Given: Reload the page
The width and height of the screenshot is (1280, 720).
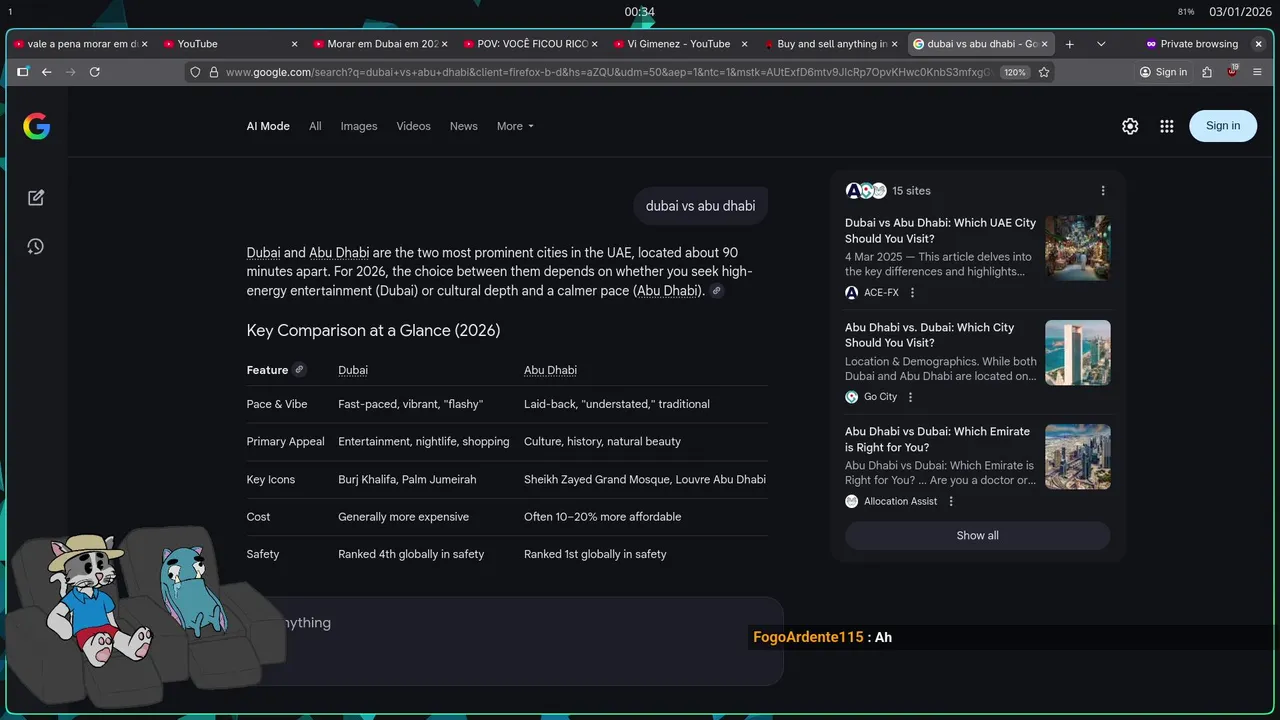Looking at the screenshot, I should tap(95, 72).
